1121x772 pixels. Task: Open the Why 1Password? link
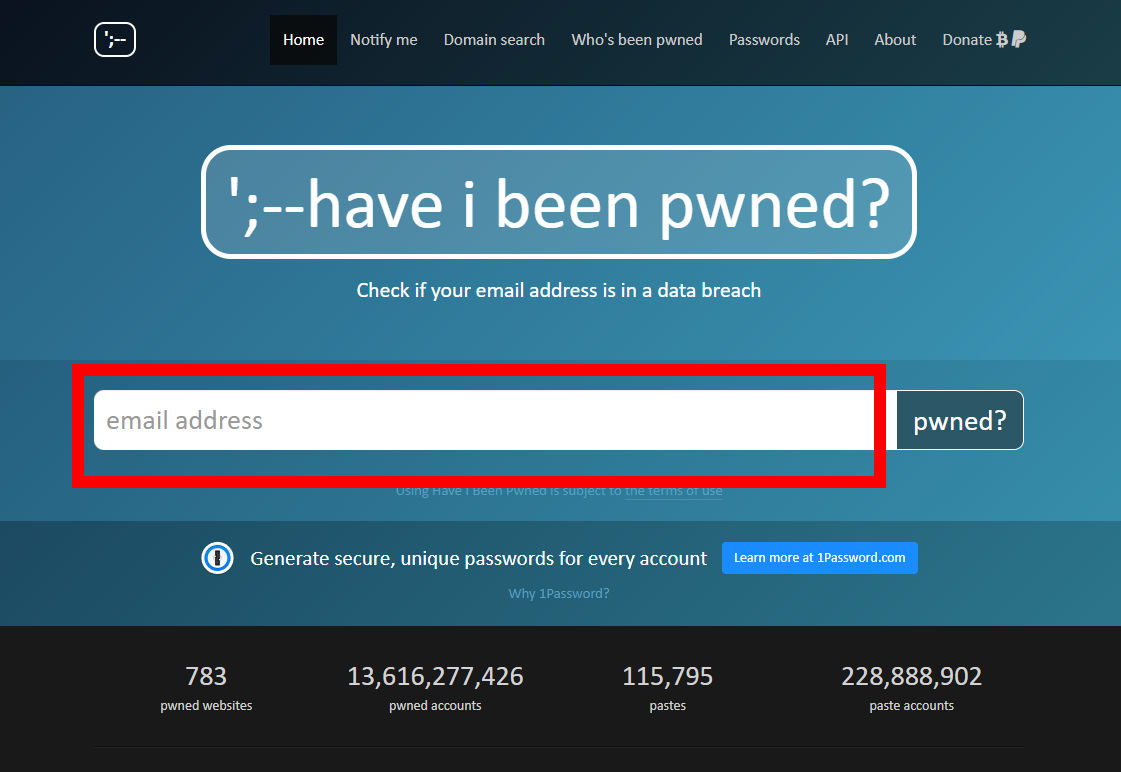click(559, 593)
